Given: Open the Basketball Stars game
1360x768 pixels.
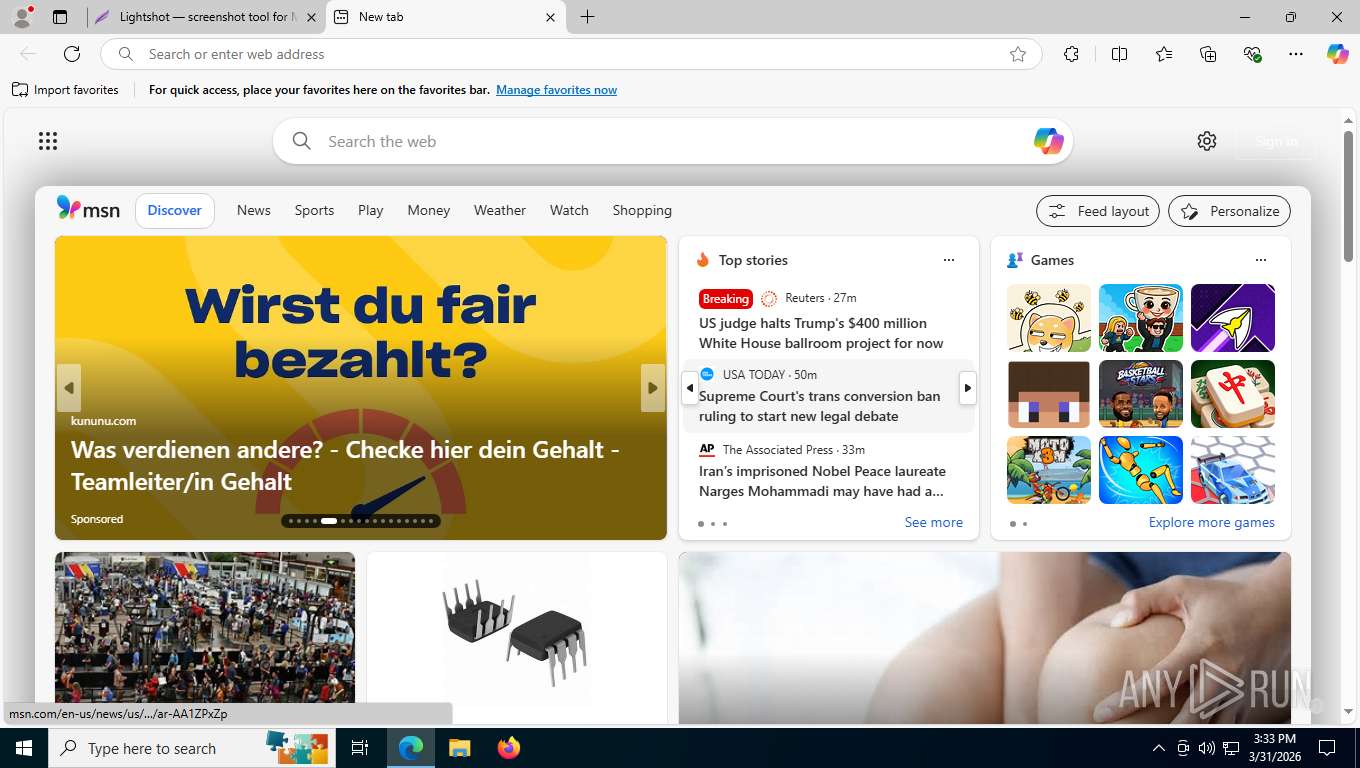Looking at the screenshot, I should tap(1141, 394).
